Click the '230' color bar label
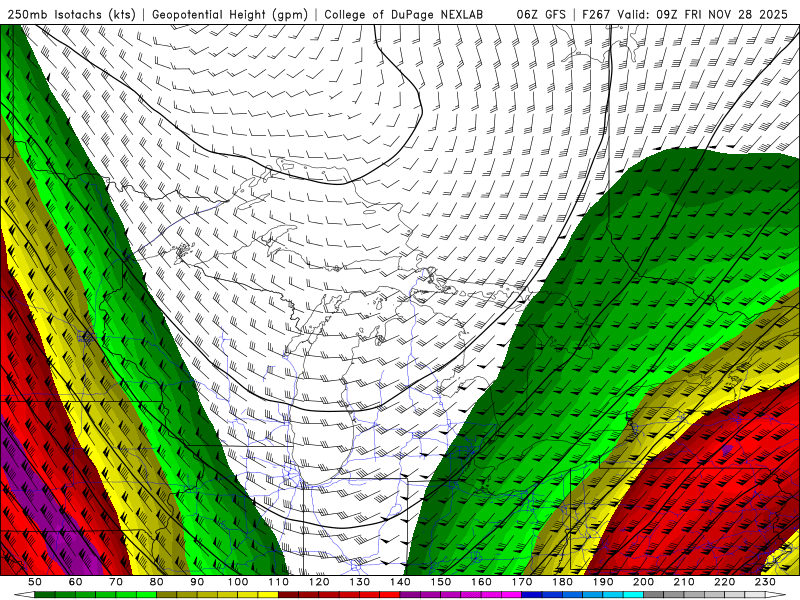Screen dimensions: 800x600 (x=765, y=582)
